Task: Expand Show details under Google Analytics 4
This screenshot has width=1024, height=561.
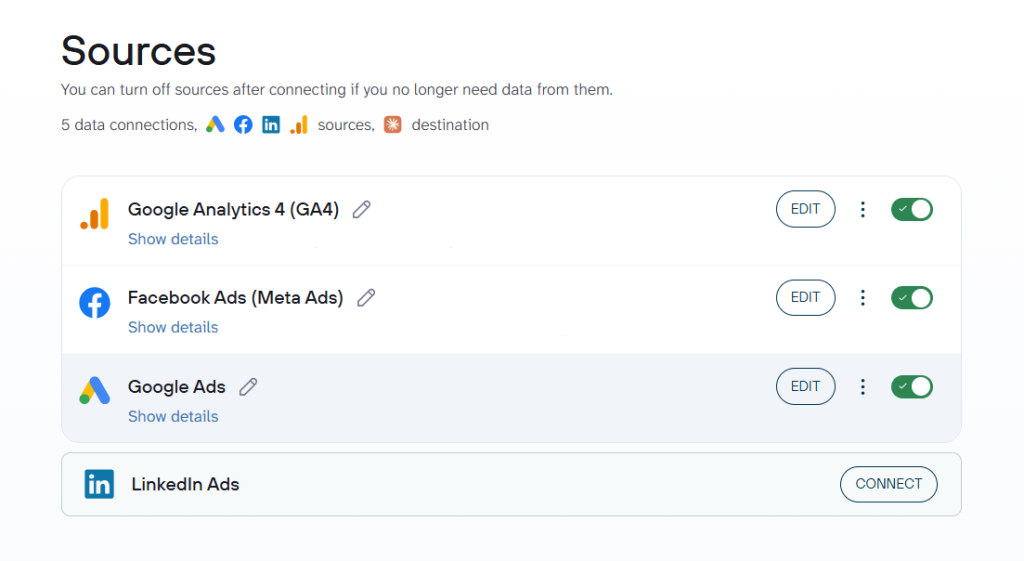Action: [173, 239]
